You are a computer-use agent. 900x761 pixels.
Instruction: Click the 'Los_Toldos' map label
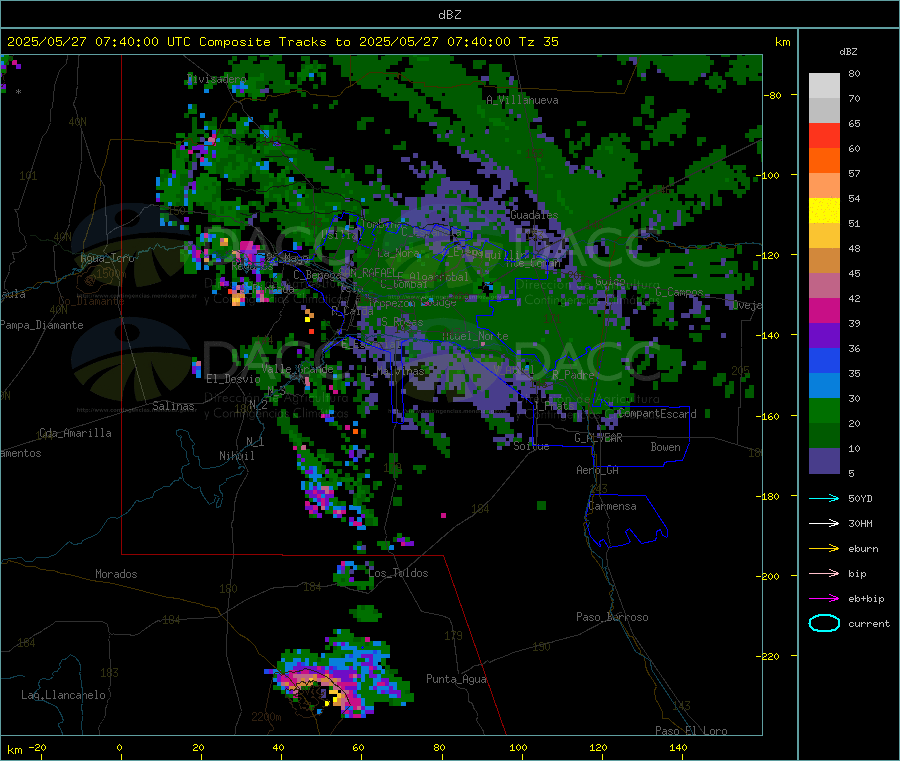(x=398, y=573)
